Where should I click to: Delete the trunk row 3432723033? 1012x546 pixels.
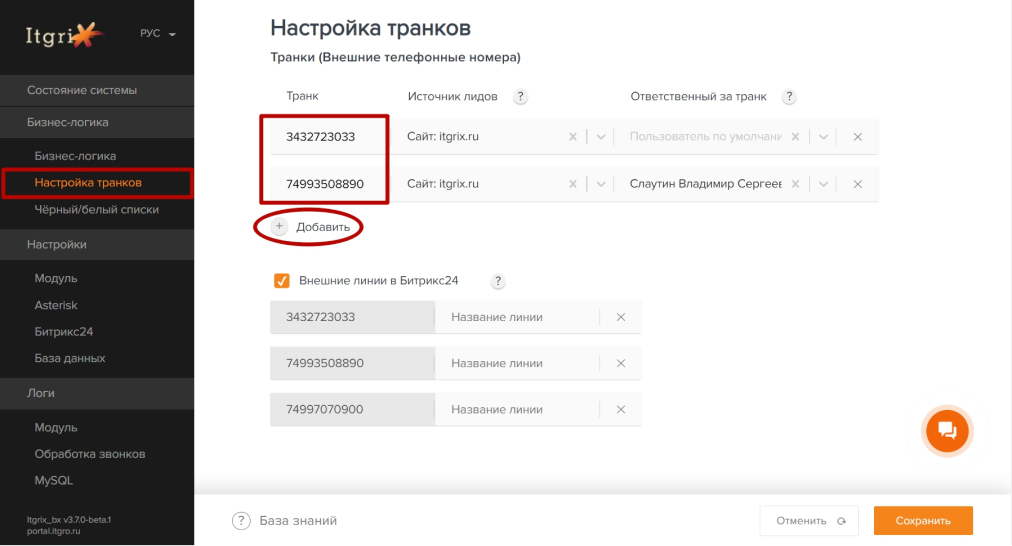click(x=857, y=137)
